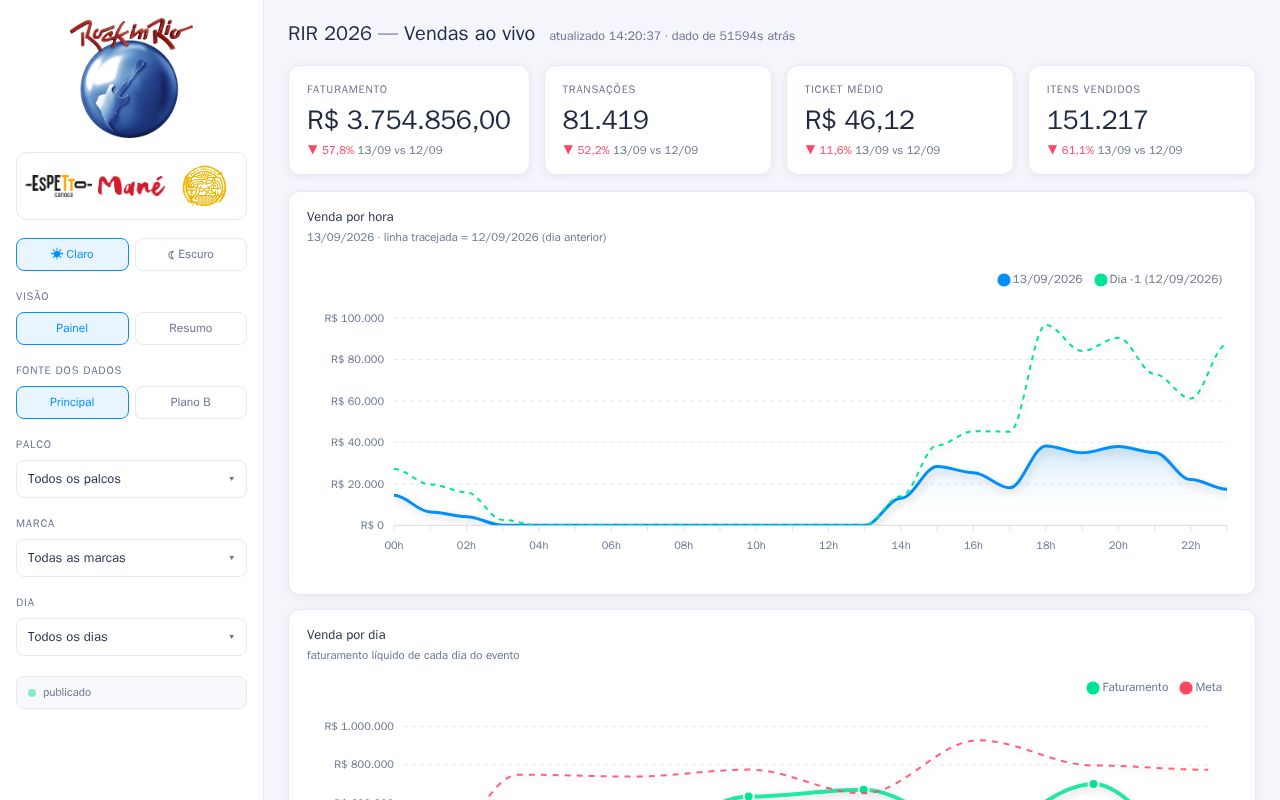Screen dimensions: 1280x800
Task: Click the R$ 60.000 axis label
Action: (357, 401)
